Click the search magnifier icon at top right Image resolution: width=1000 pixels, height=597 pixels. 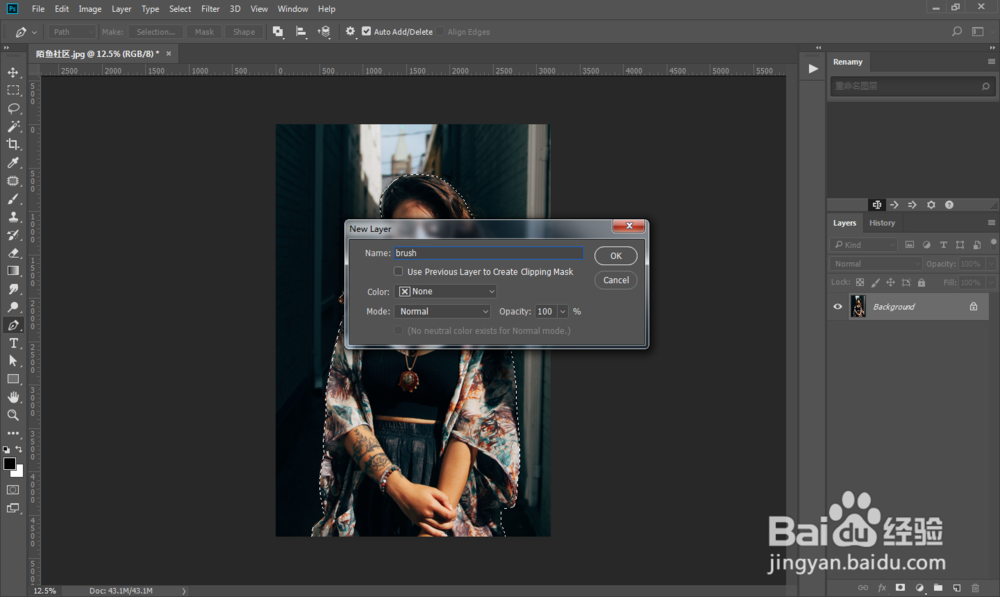point(957,31)
